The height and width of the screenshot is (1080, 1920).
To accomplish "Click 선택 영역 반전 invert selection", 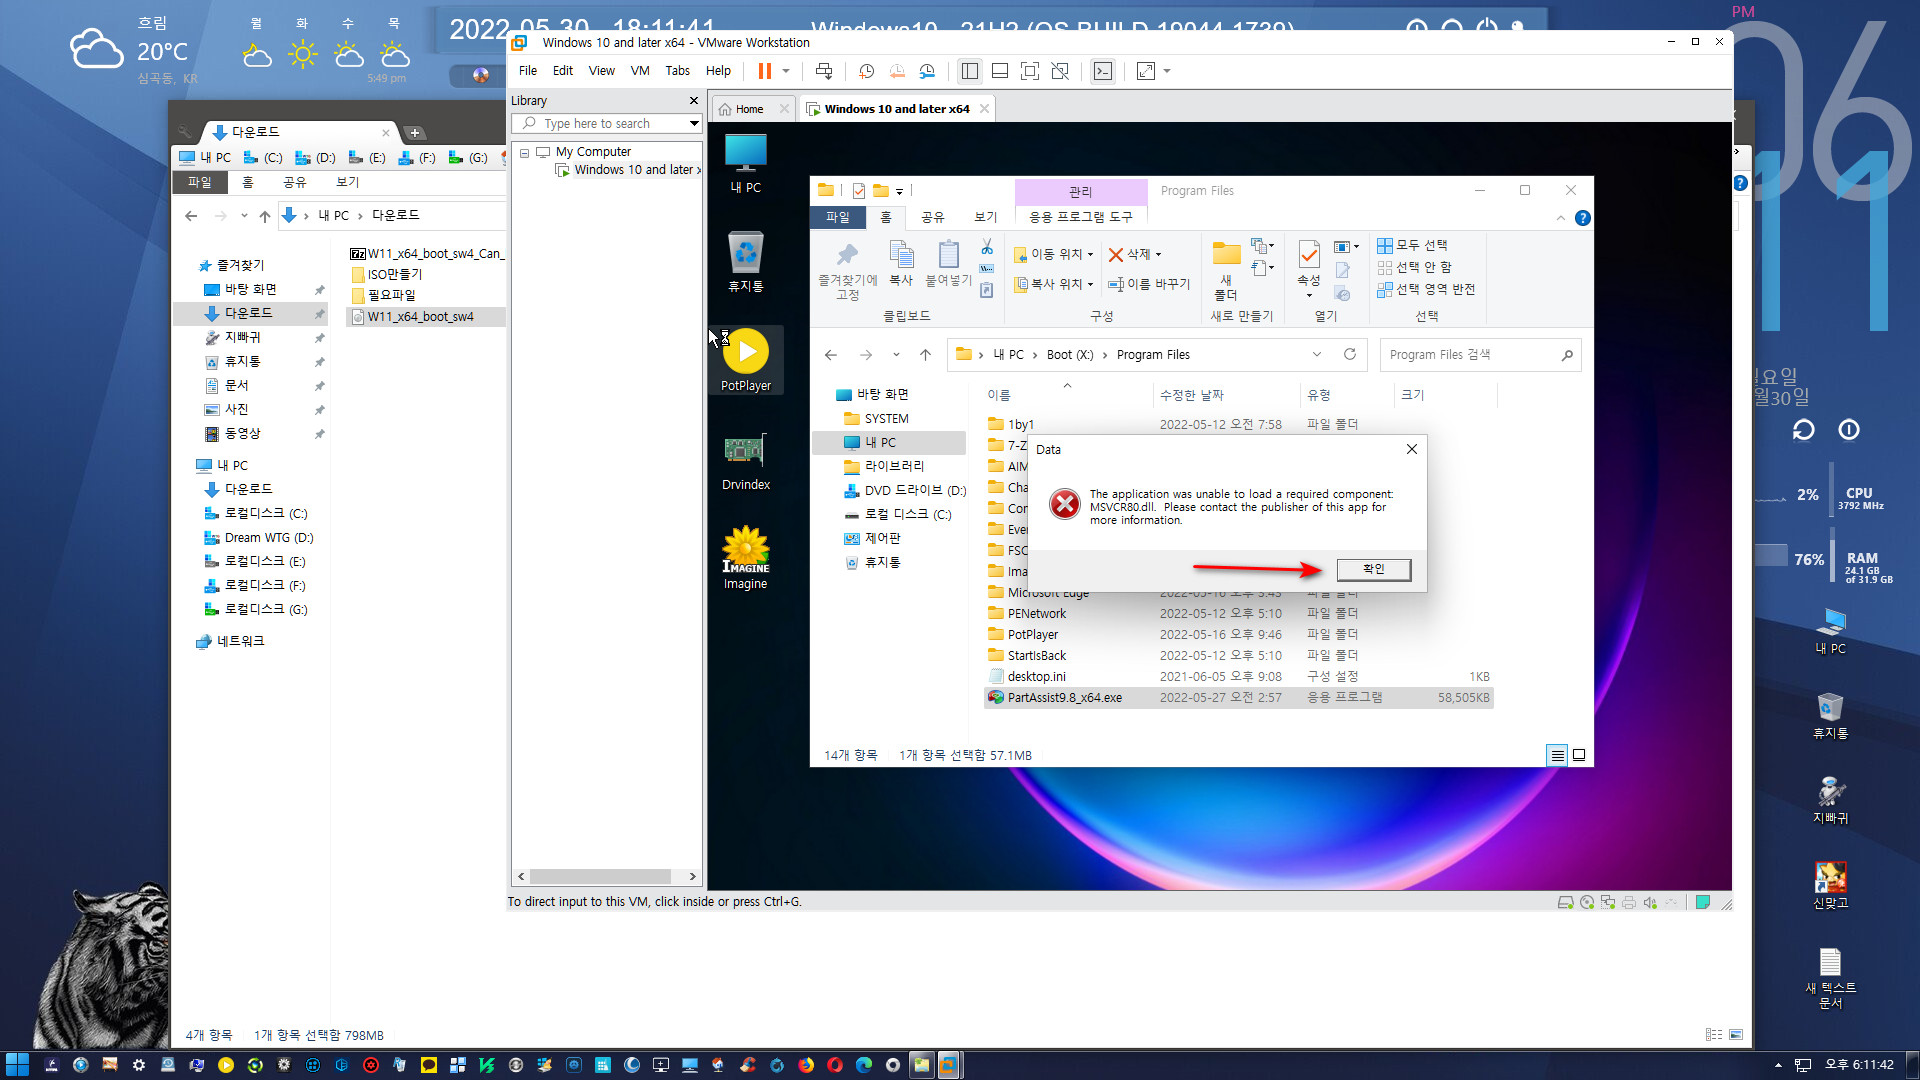I will coord(1426,289).
